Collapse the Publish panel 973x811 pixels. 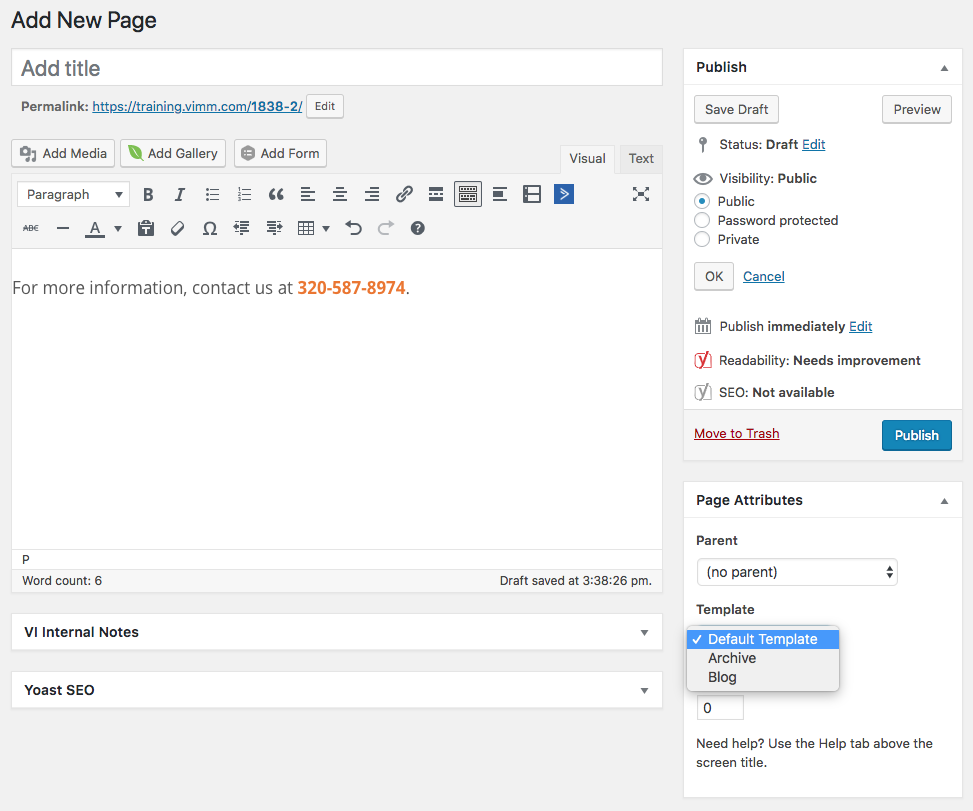tap(944, 68)
